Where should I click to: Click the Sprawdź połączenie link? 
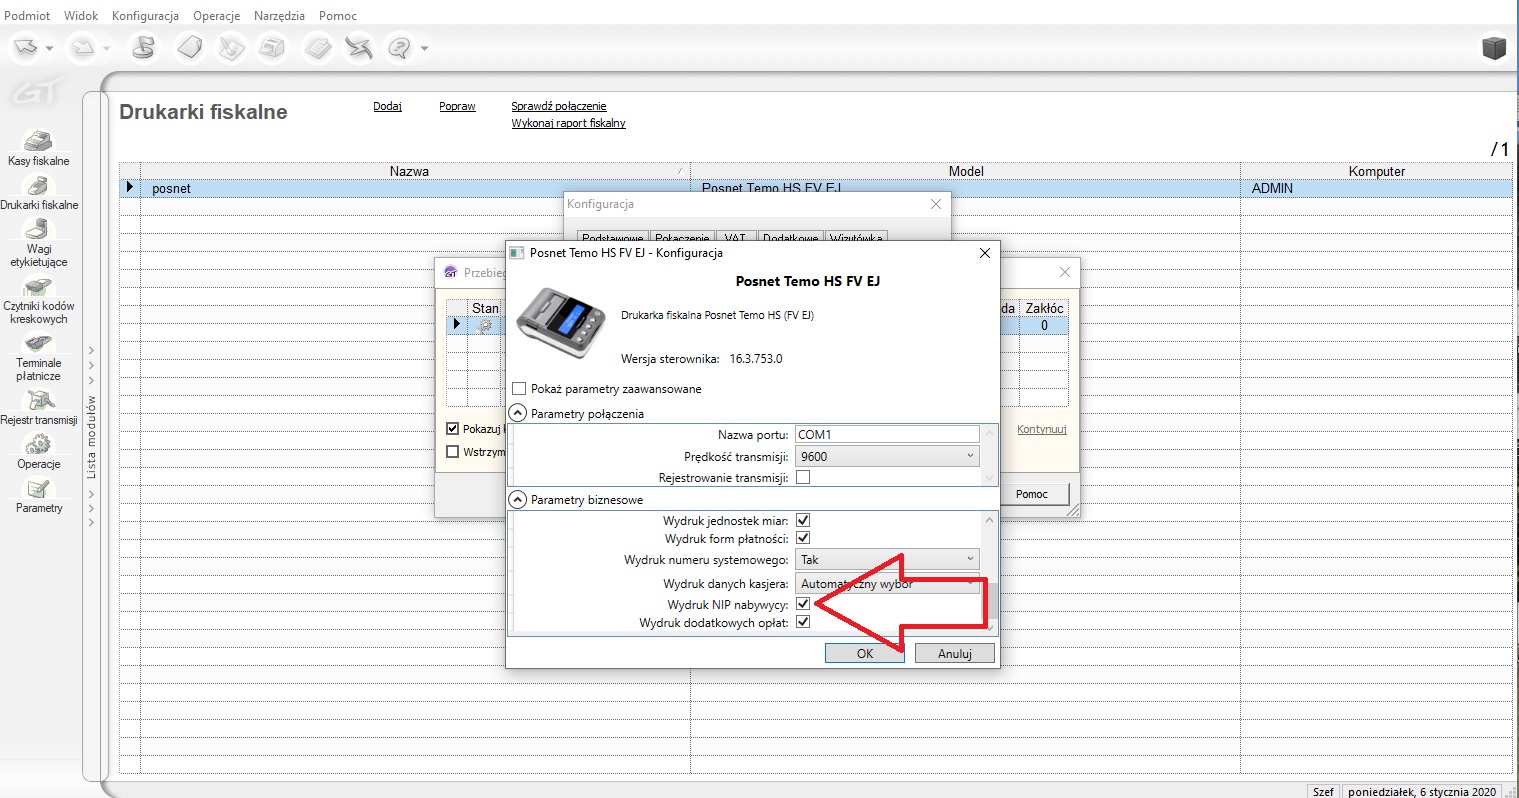coord(559,106)
